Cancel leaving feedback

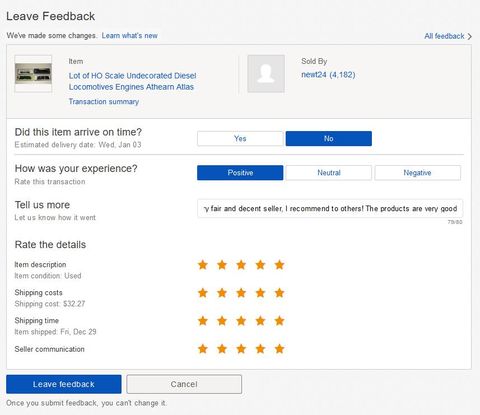click(184, 384)
